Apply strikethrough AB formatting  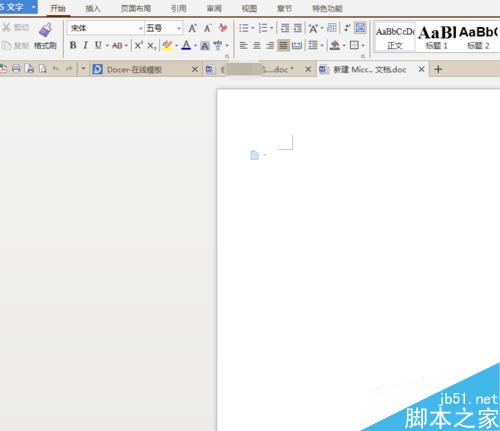coord(117,45)
